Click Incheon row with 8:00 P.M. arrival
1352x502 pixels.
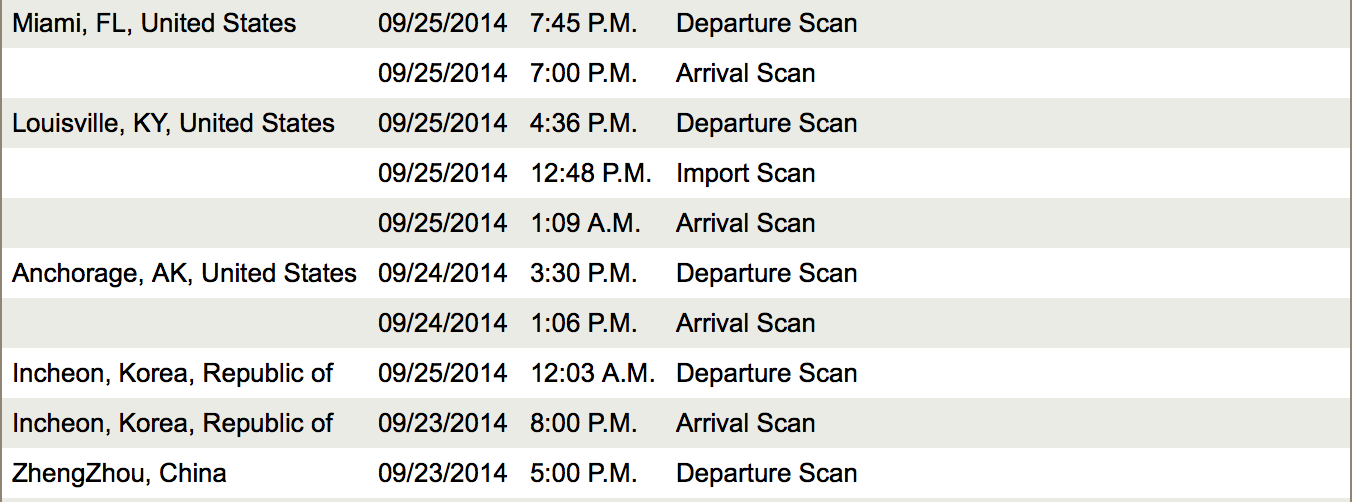(x=676, y=423)
